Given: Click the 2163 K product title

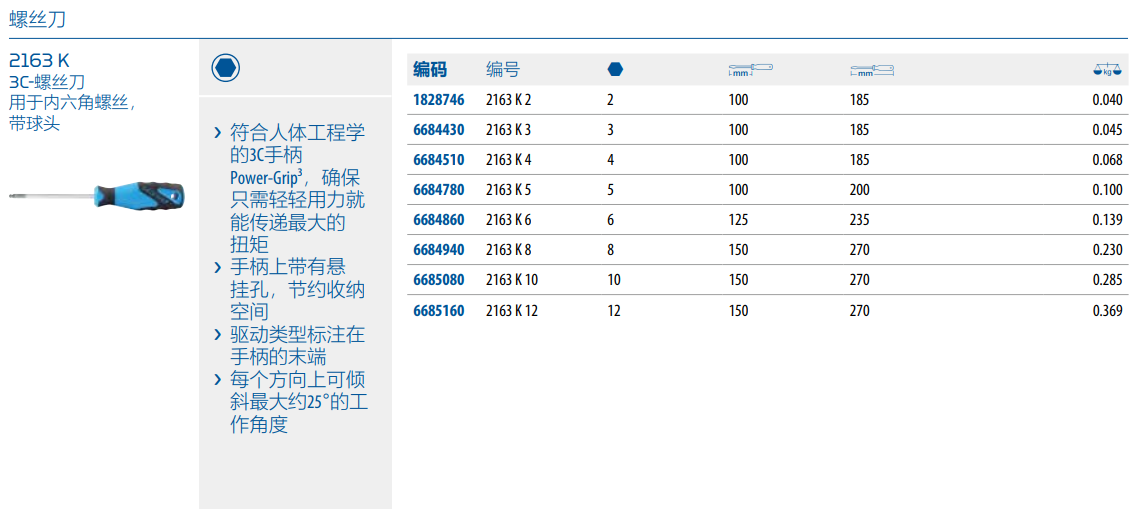Looking at the screenshot, I should tap(39, 60).
